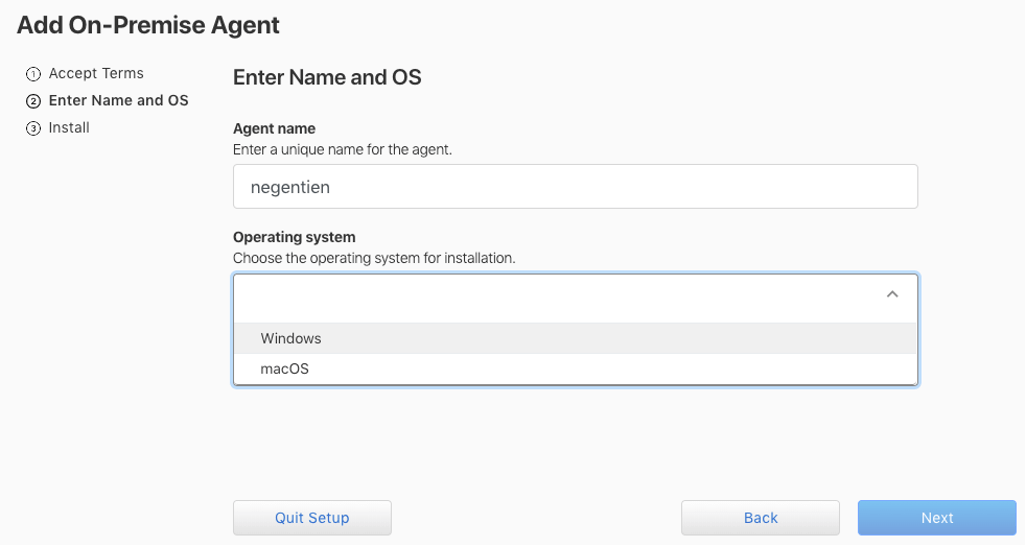
Task: Click the 'Choose the operating system' hint text
Action: pos(374,258)
